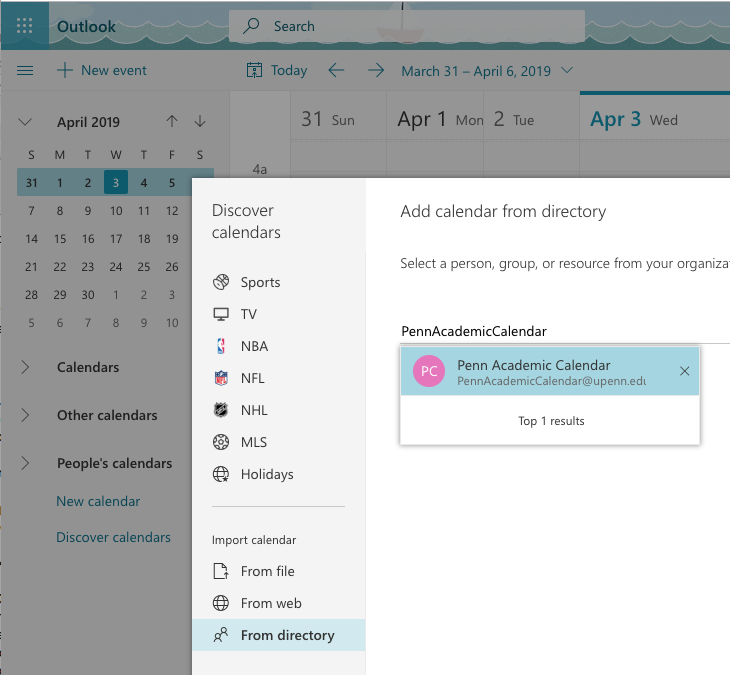Jump to Today in calendar

[289, 70]
